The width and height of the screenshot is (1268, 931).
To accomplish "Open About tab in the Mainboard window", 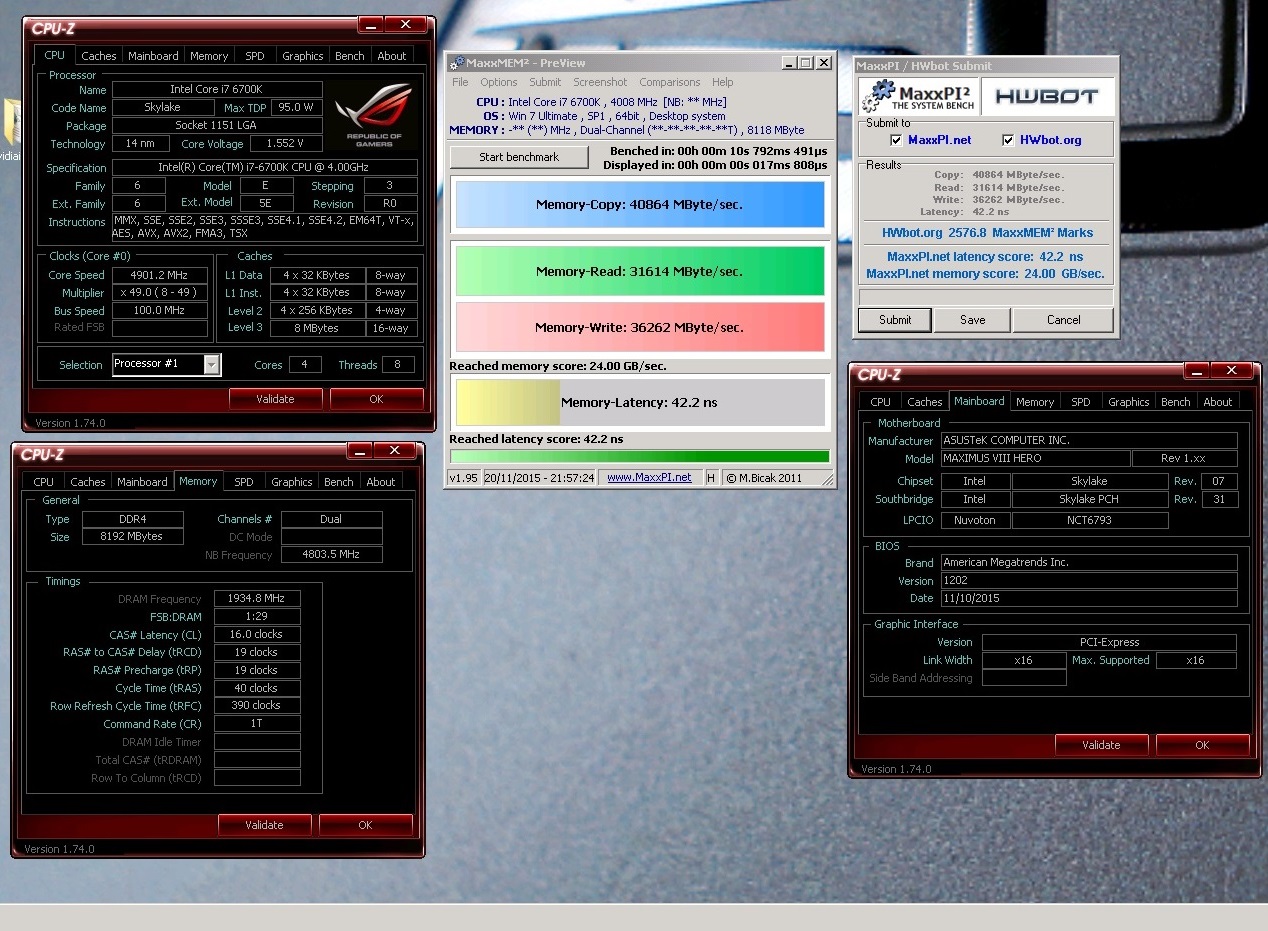I will 1218,402.
